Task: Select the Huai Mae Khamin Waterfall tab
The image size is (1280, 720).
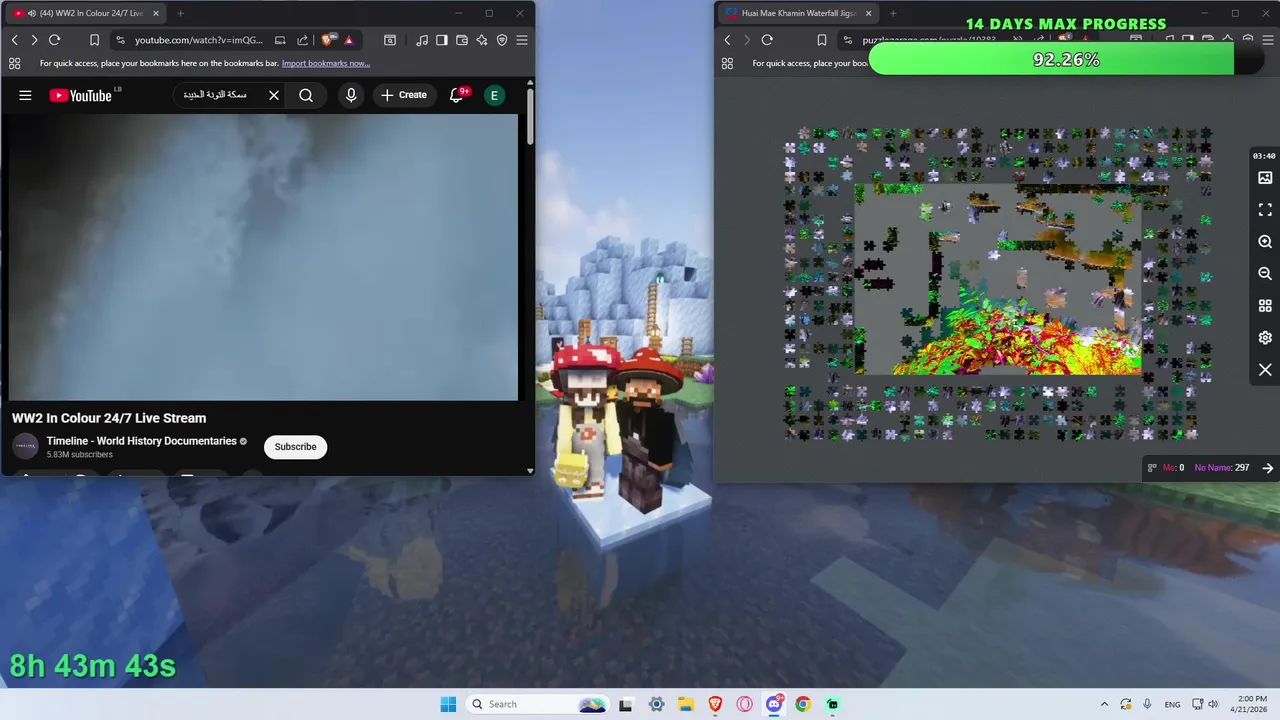Action: click(x=797, y=13)
